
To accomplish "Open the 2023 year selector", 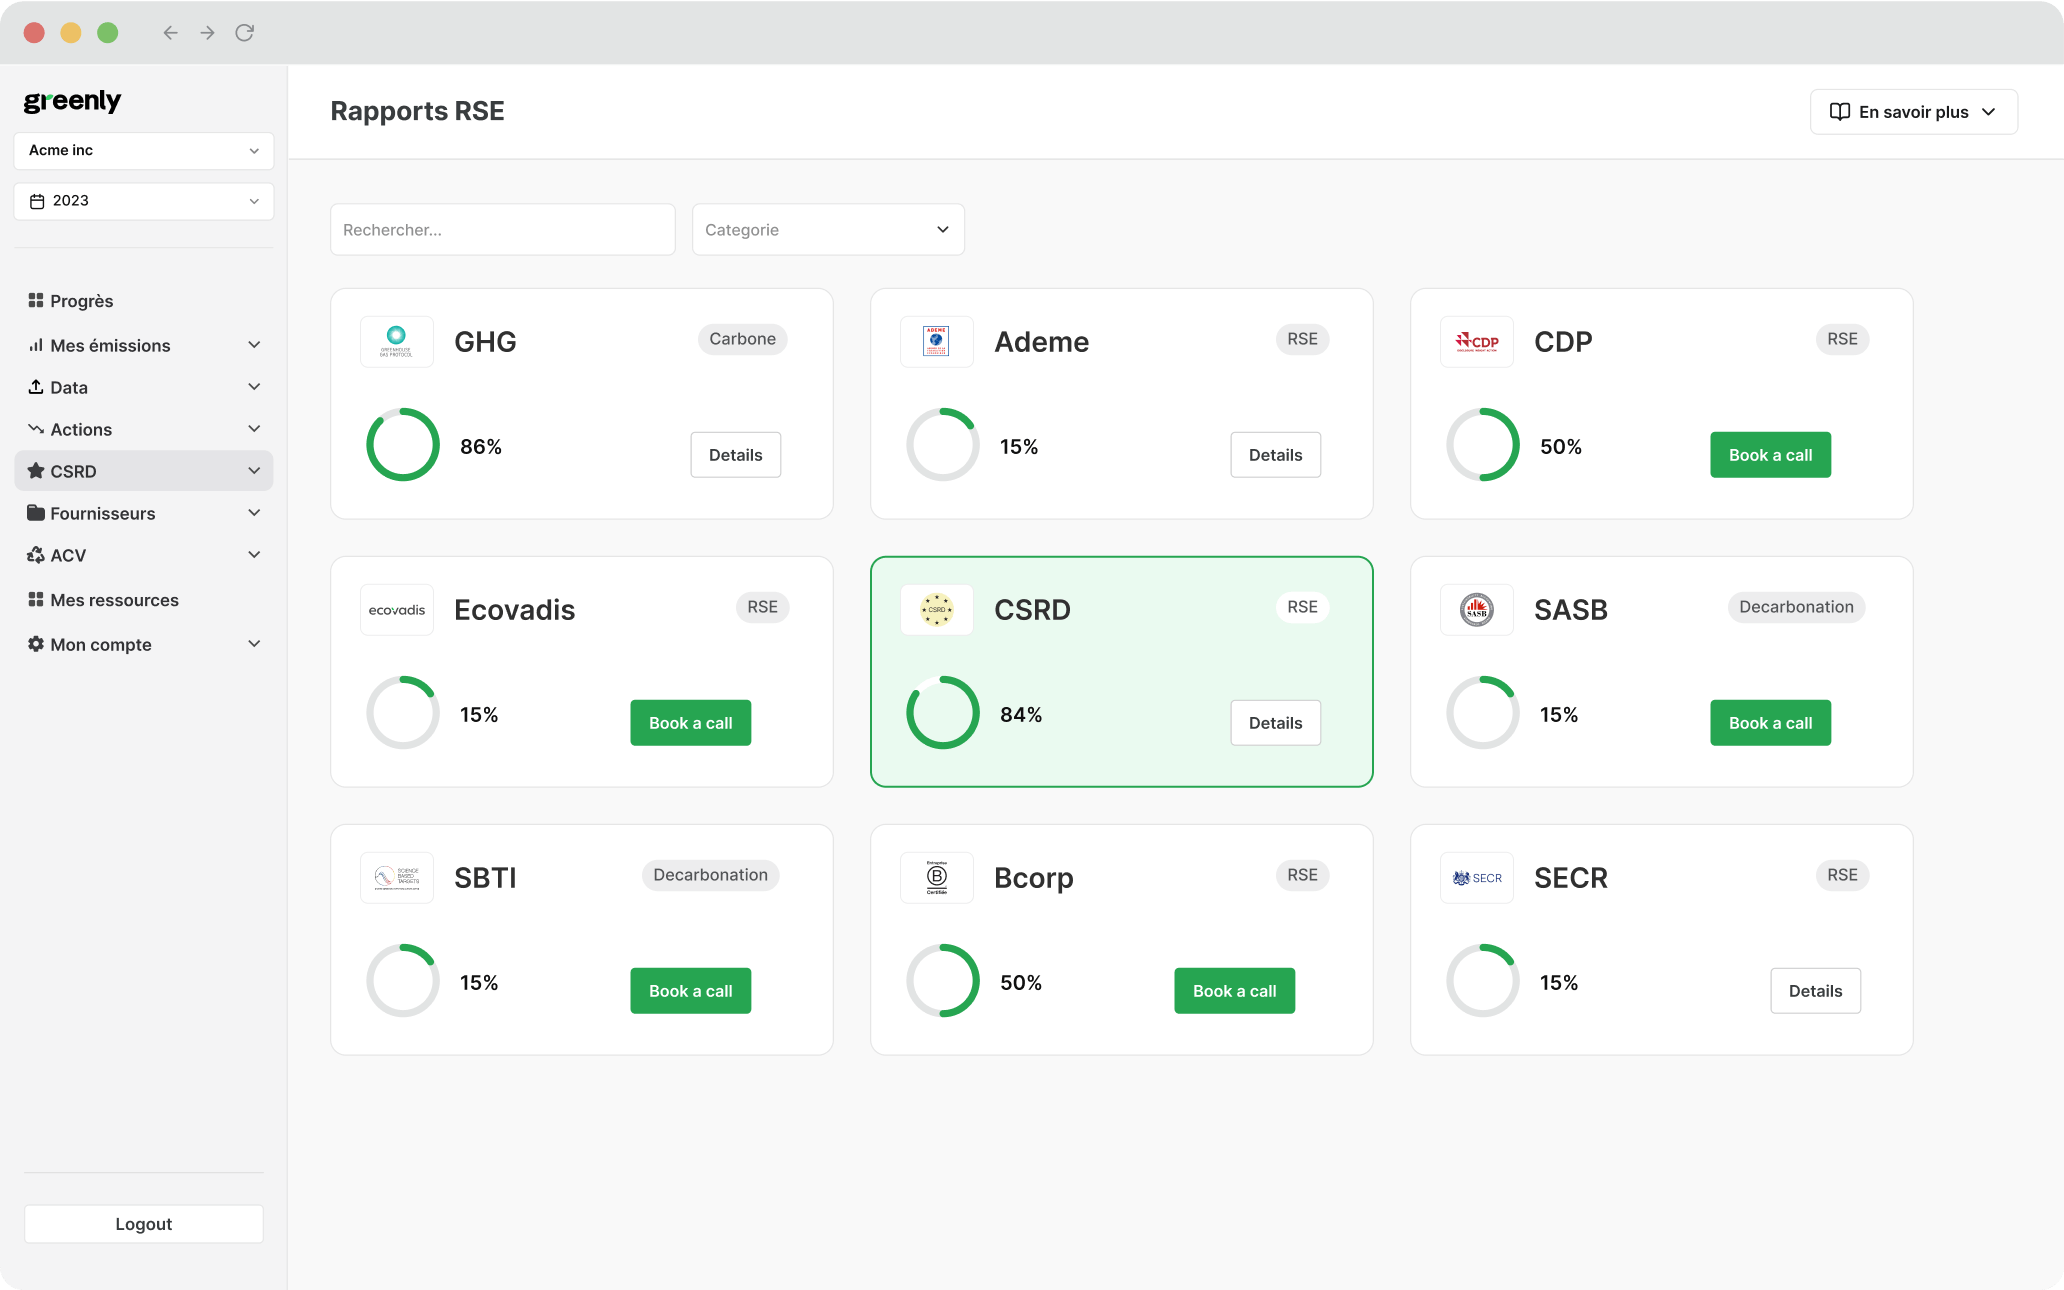I will tap(144, 201).
